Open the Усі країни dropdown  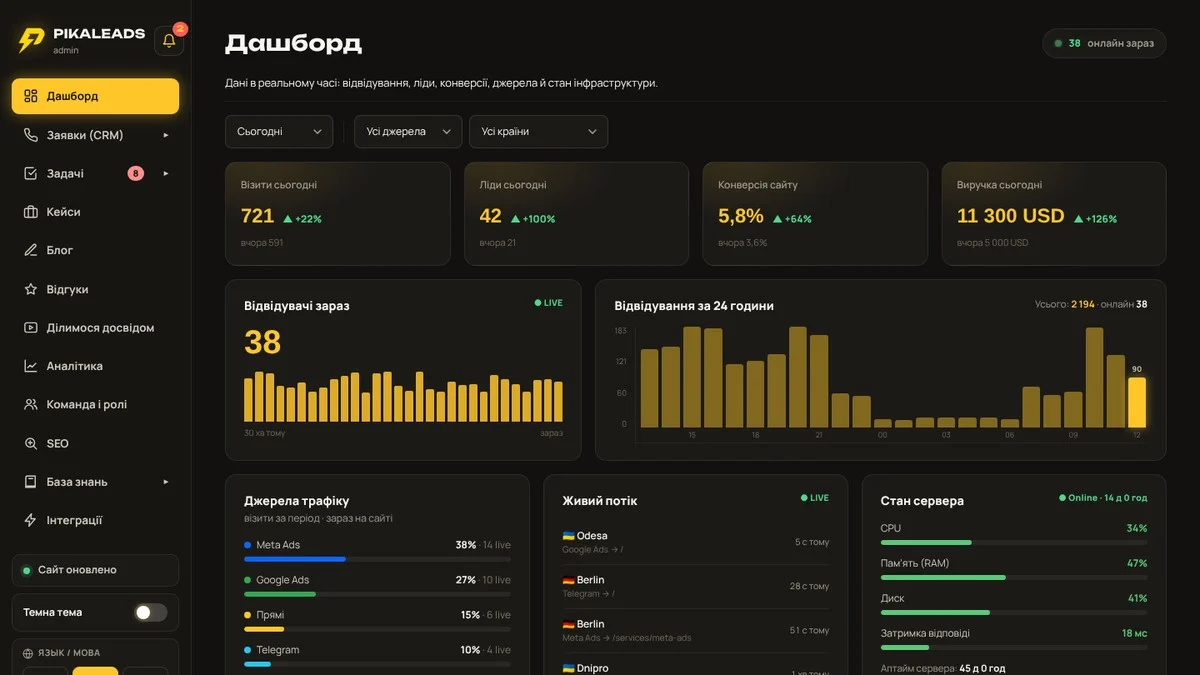(538, 132)
